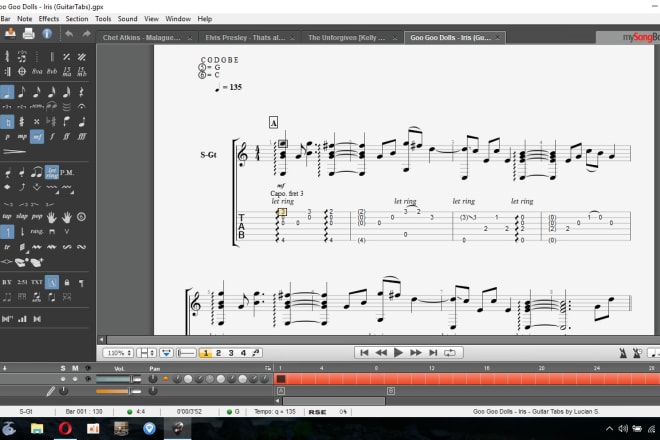Viewport: 660px width, 440px height.
Task: Expand tremolo picking options
Action: 28,252
